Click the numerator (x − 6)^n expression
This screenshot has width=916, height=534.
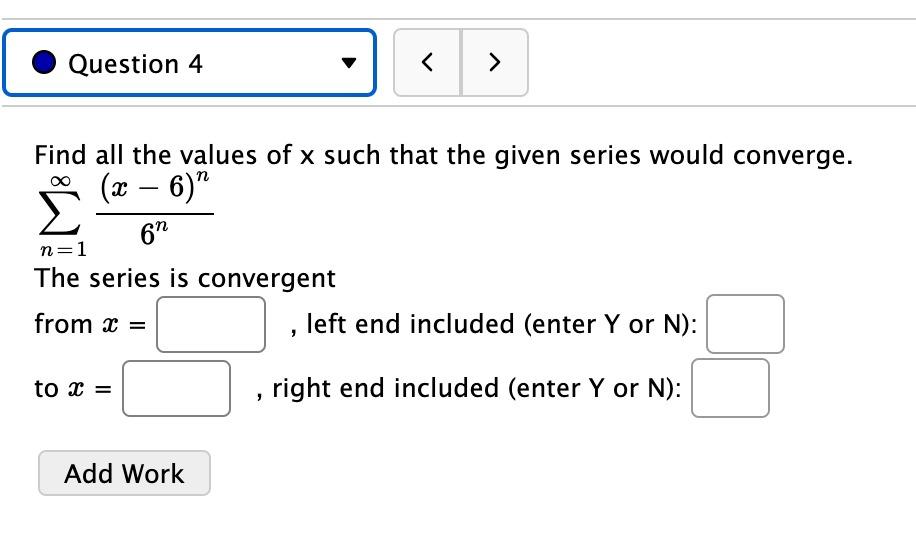[155, 190]
